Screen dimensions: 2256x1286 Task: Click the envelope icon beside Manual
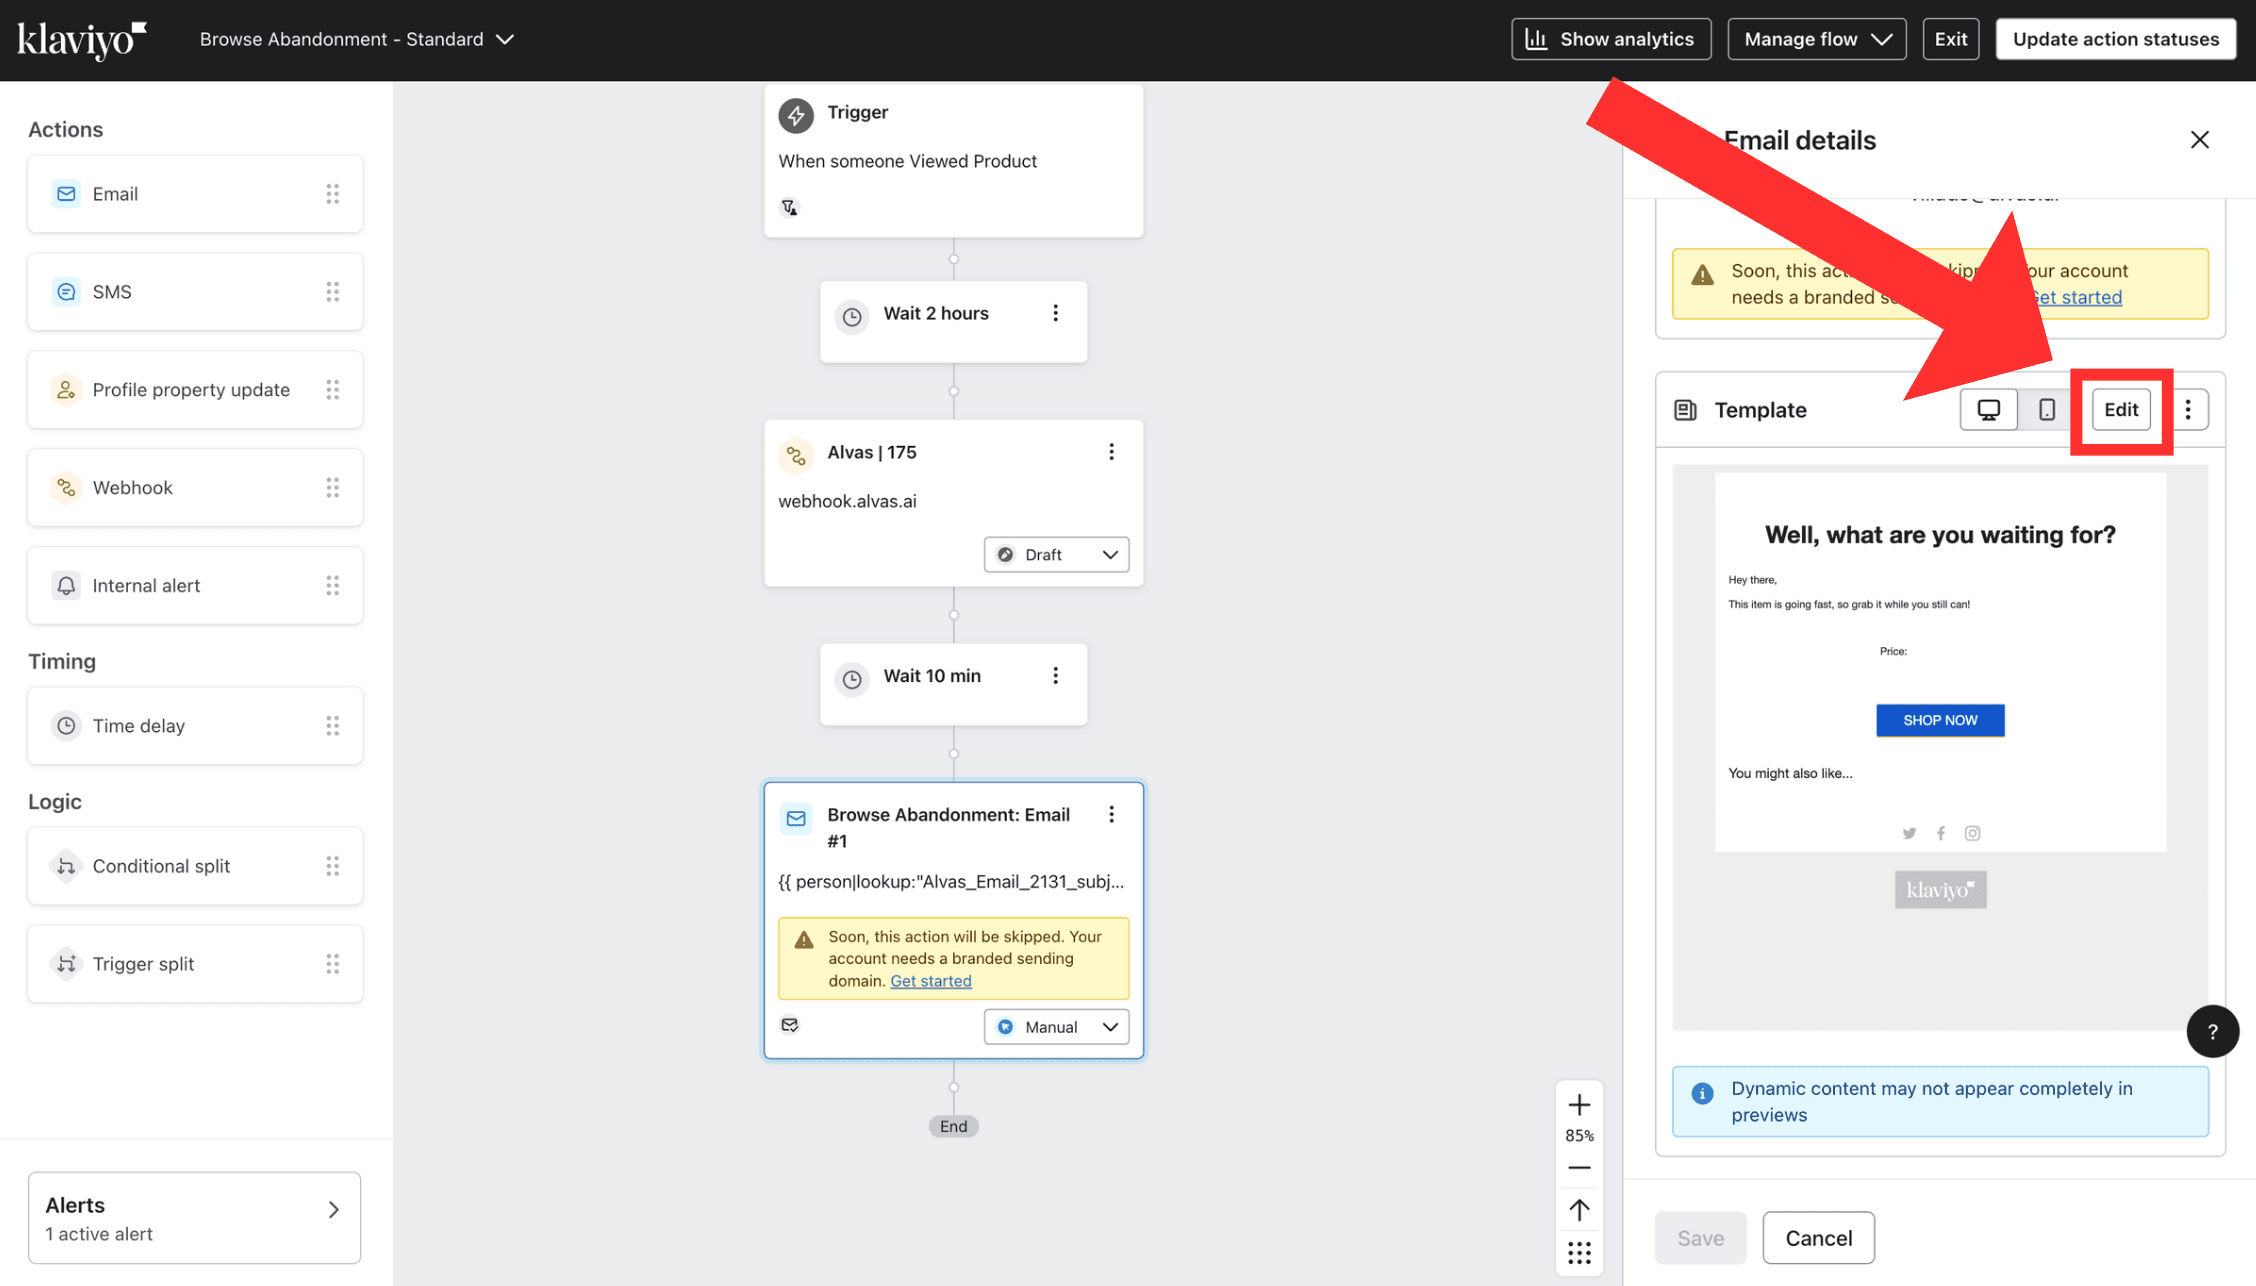tap(790, 1025)
